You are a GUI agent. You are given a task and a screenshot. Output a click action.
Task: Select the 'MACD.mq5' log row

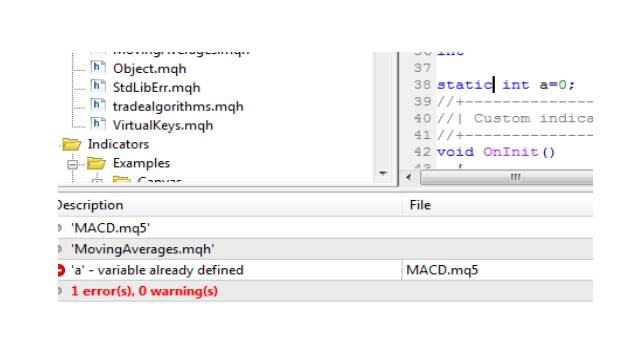point(325,228)
